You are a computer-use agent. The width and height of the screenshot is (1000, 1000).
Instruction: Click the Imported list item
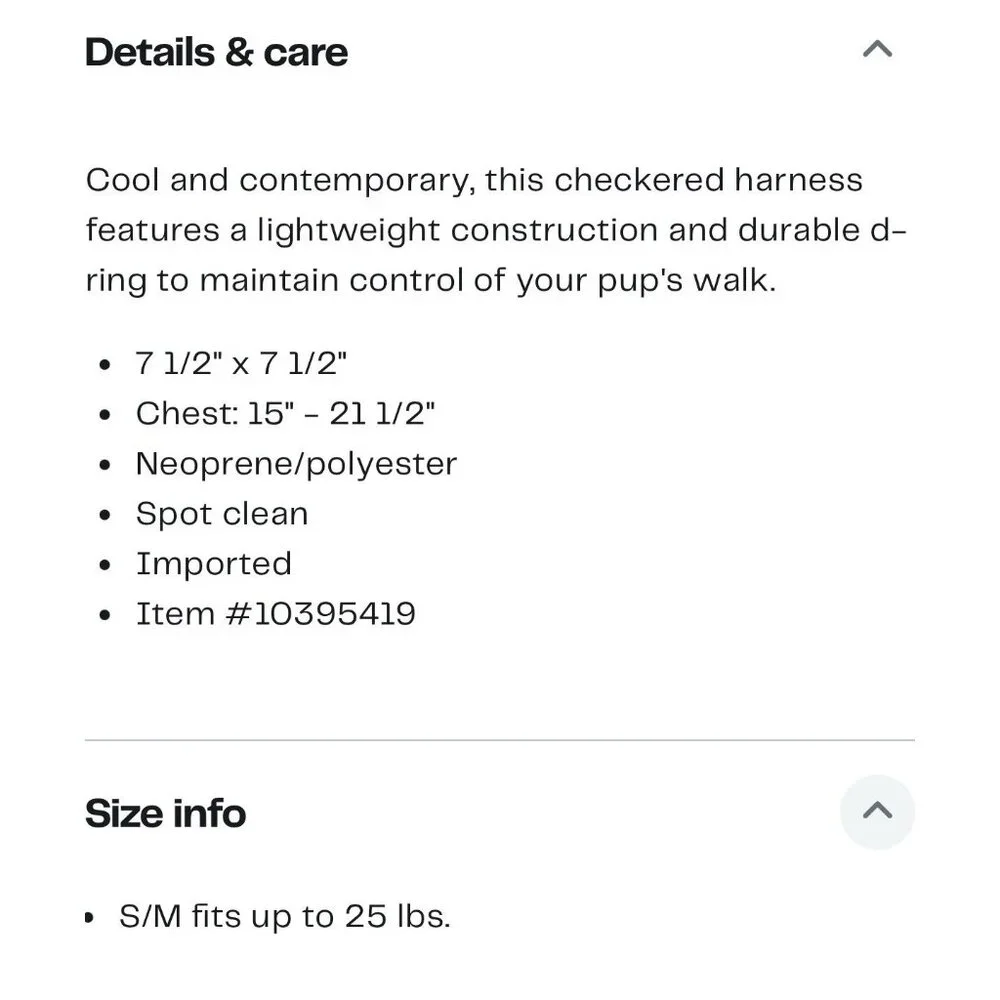214,564
